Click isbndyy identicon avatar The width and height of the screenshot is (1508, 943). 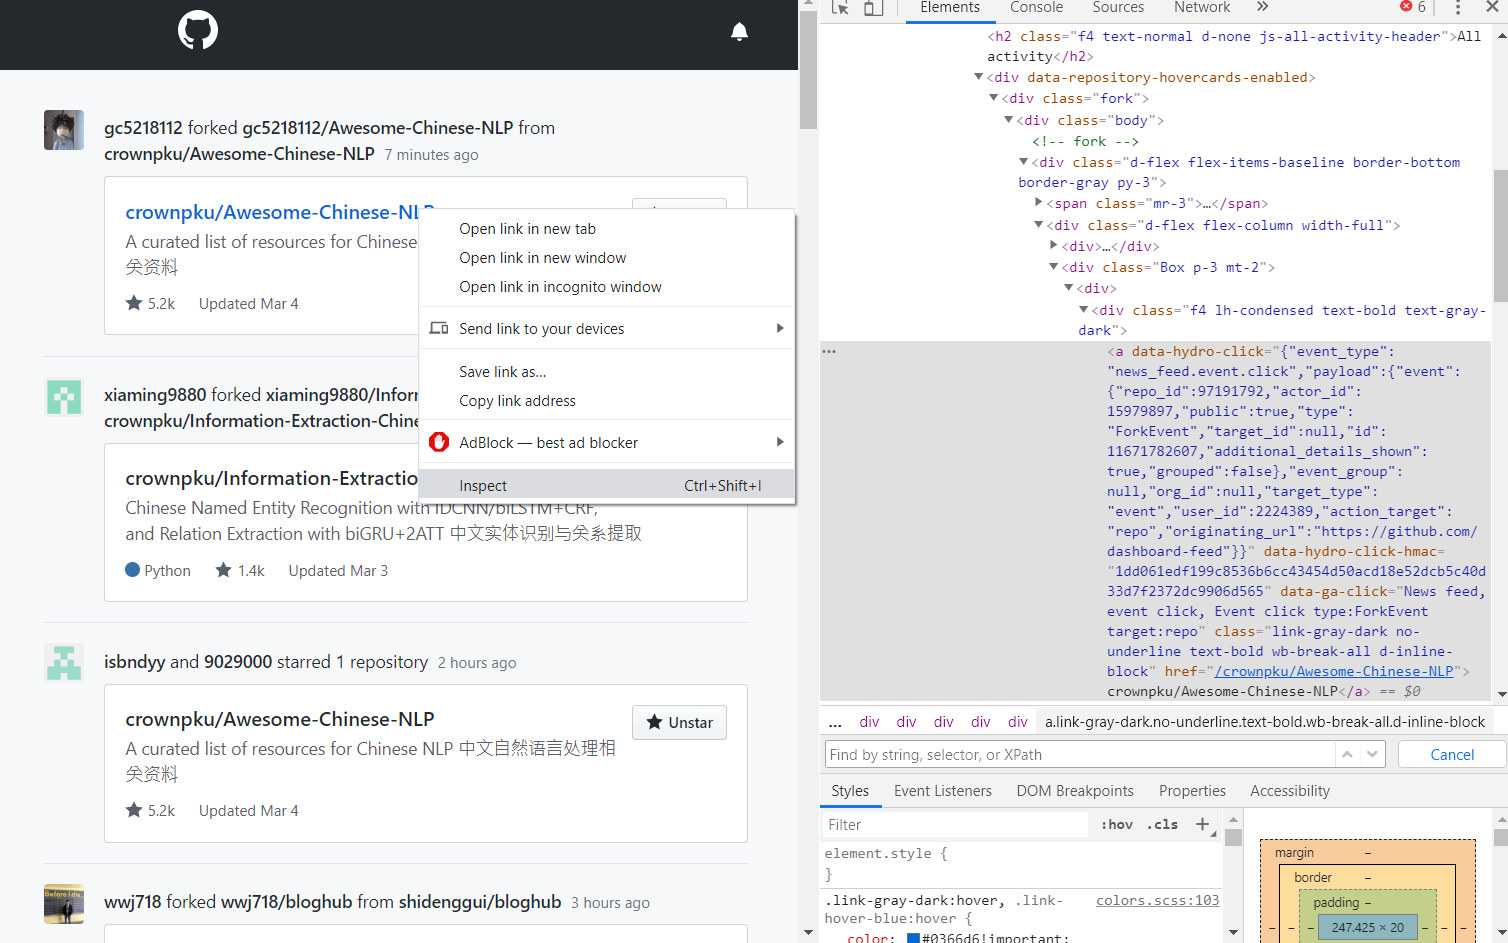(x=64, y=663)
